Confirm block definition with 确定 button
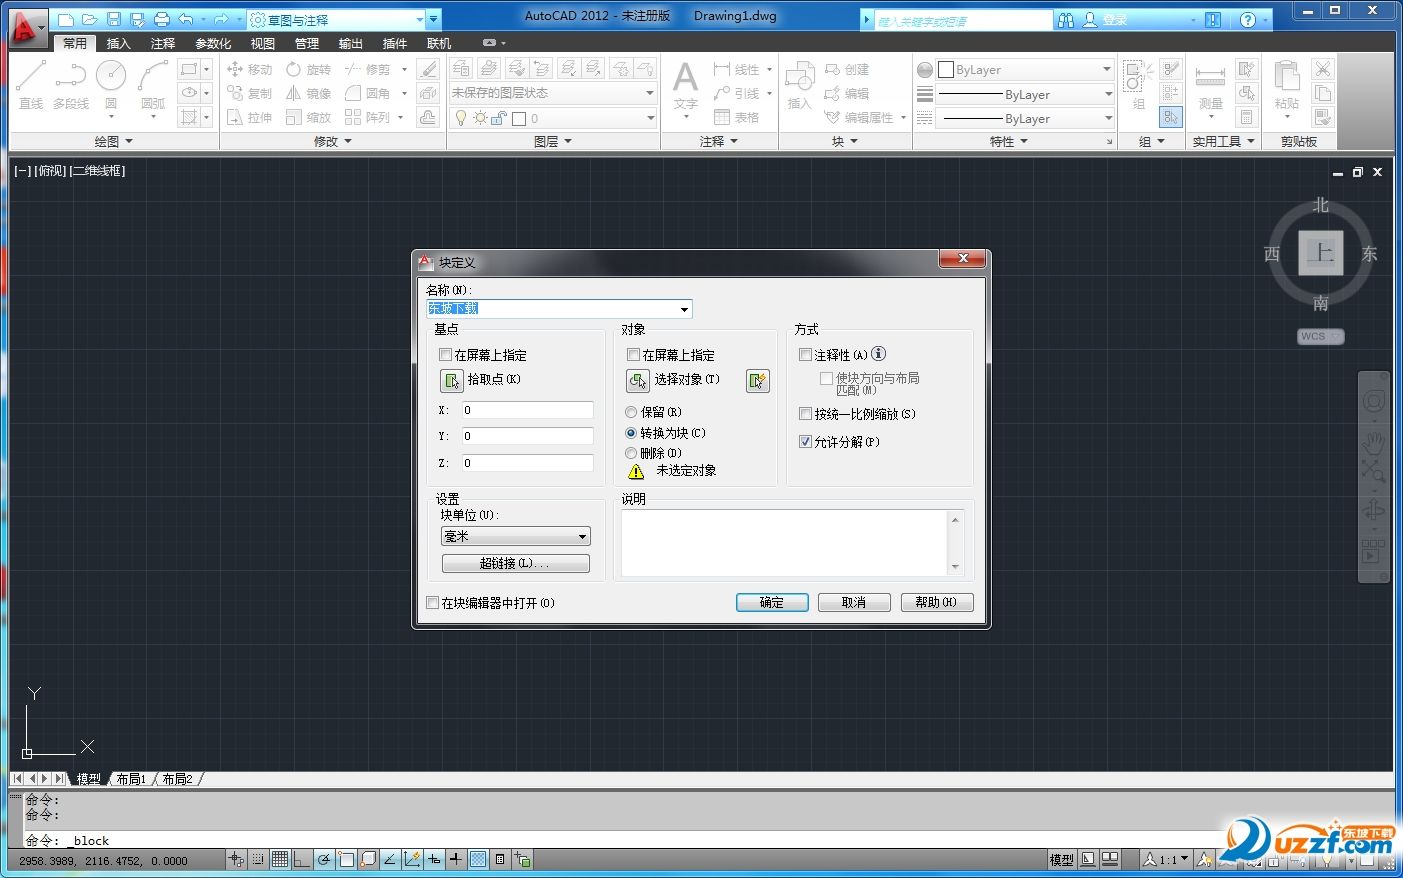The image size is (1403, 878). pos(771,601)
